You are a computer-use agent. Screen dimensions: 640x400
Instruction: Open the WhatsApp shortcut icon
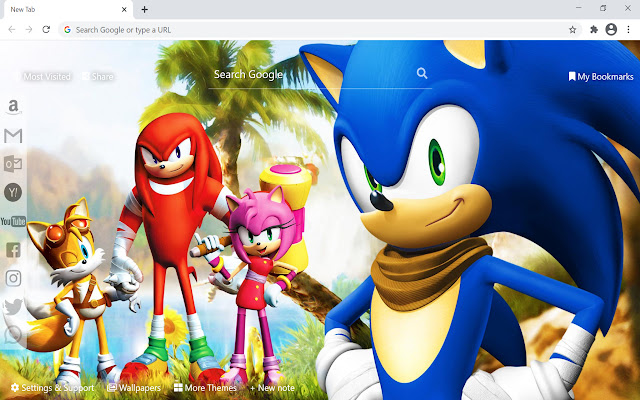pos(13,335)
